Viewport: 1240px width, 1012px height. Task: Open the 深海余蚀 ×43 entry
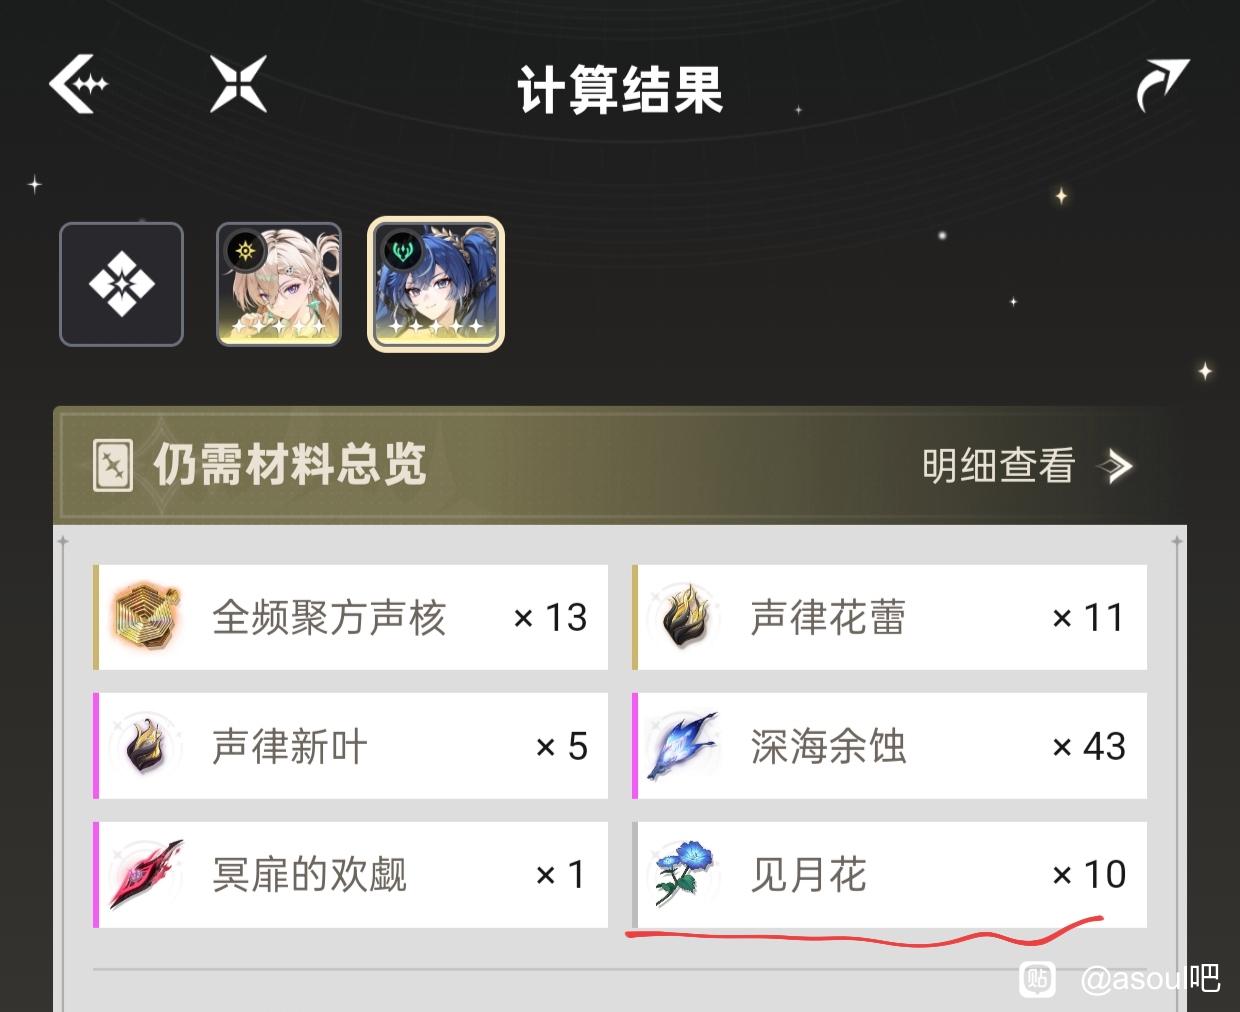click(890, 746)
